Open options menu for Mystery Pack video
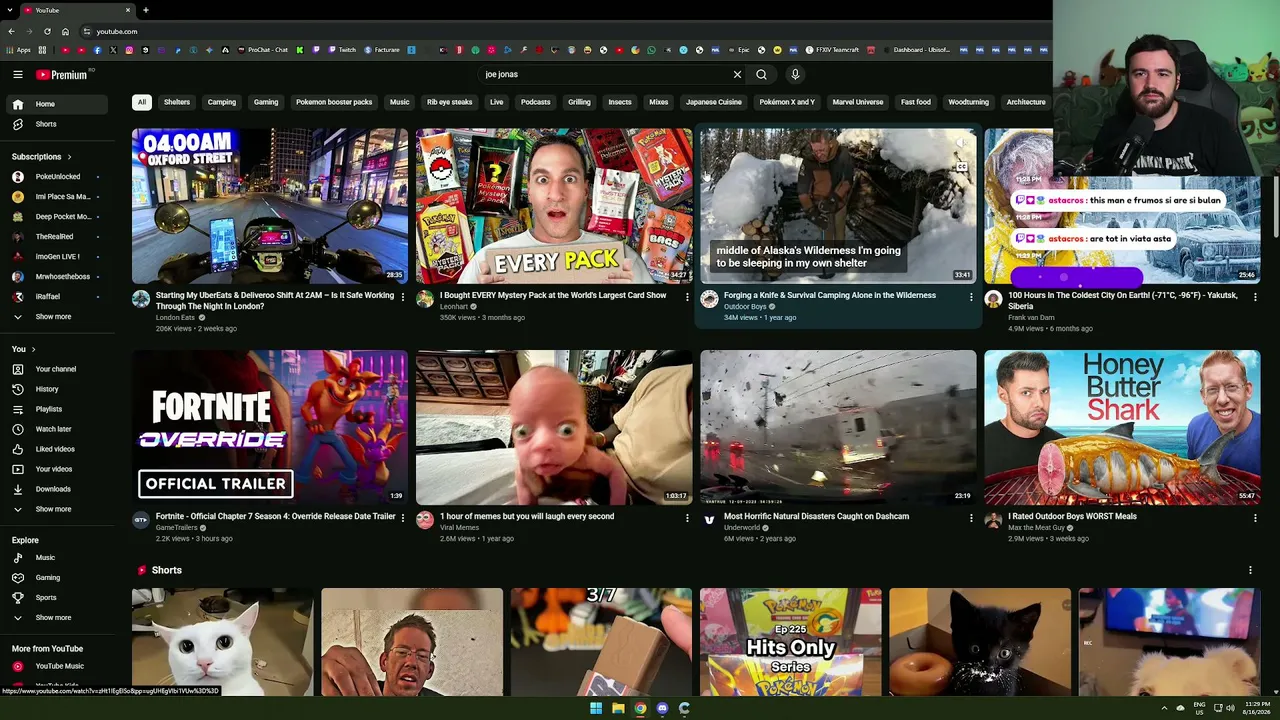Image resolution: width=1280 pixels, height=720 pixels. click(687, 297)
